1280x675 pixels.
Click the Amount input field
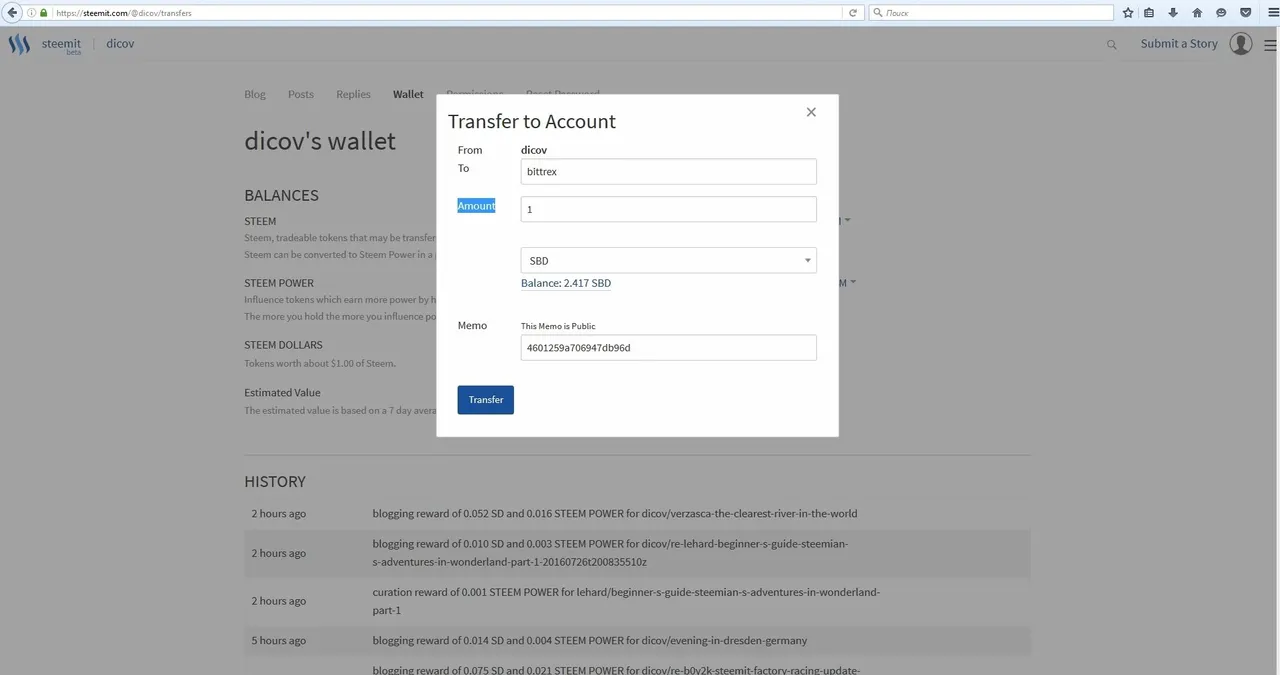point(668,209)
